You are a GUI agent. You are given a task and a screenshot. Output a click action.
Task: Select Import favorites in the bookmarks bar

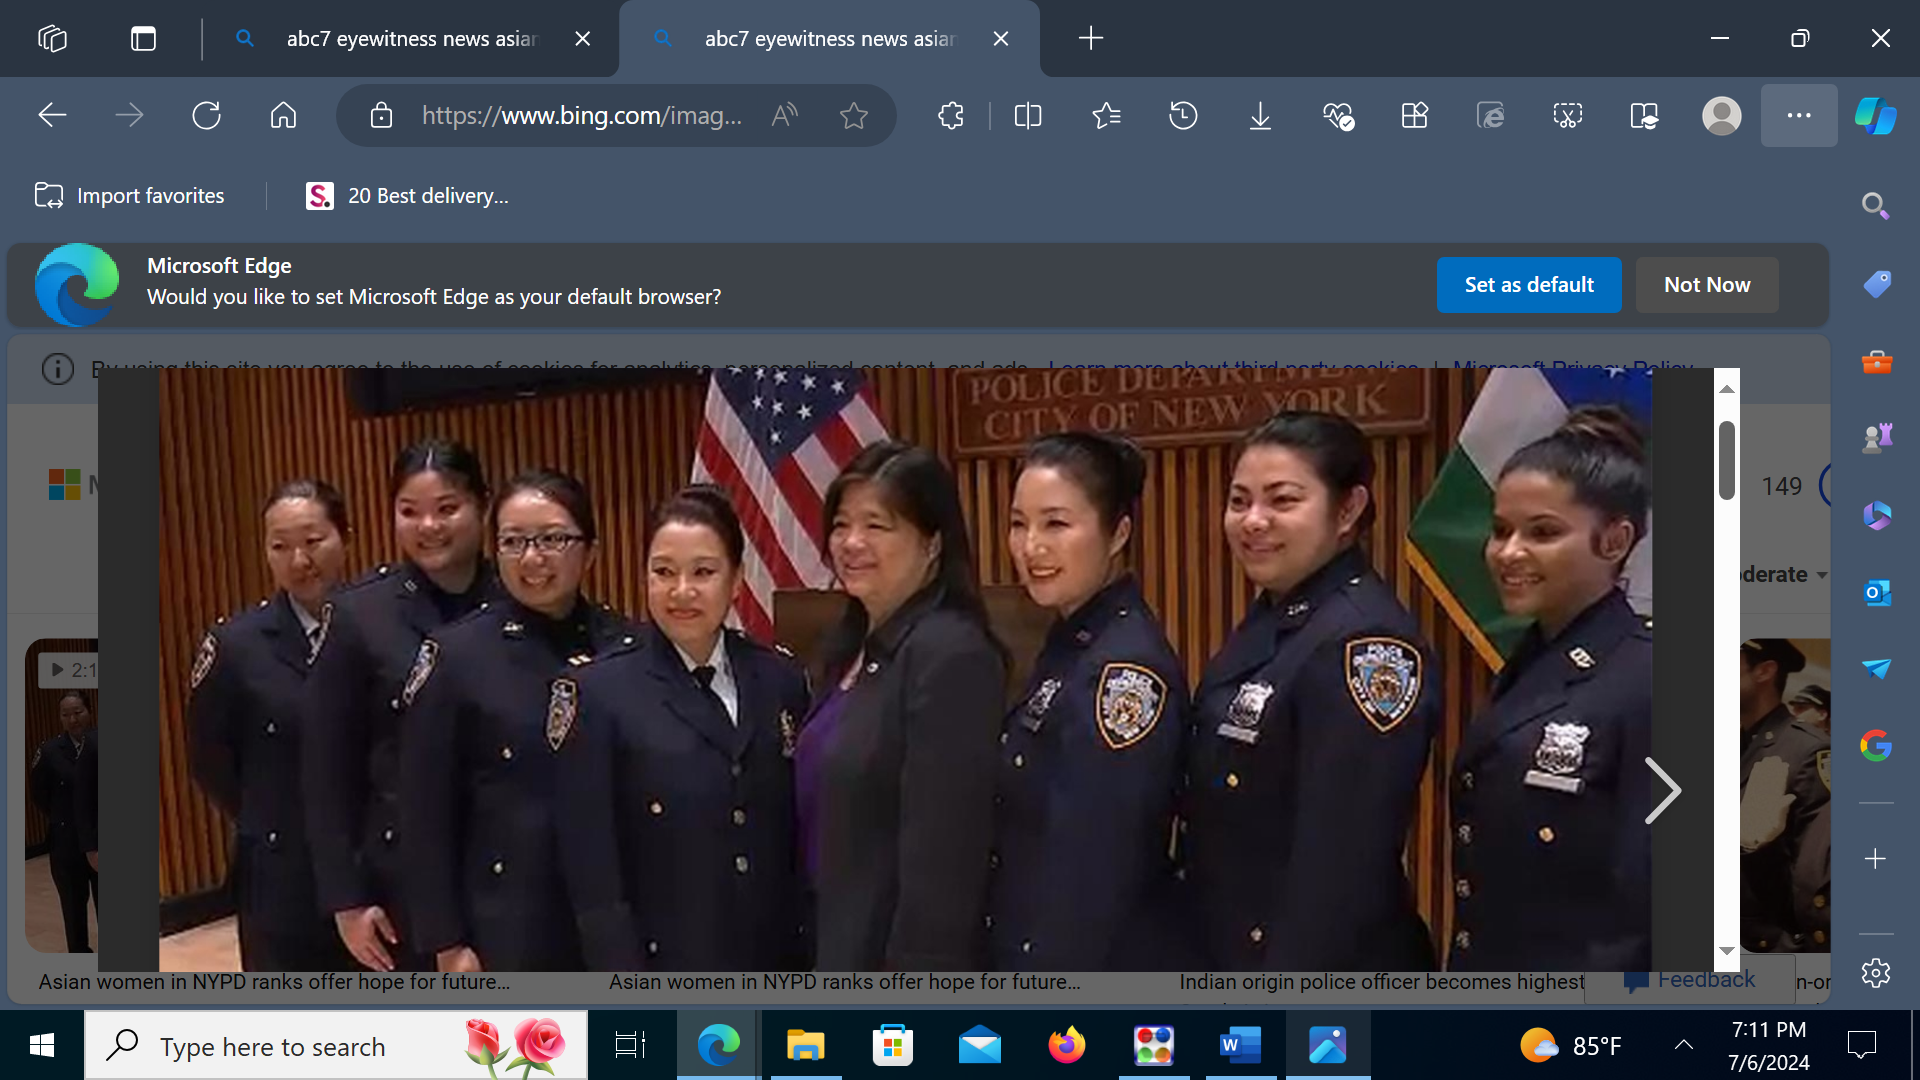[x=130, y=196]
